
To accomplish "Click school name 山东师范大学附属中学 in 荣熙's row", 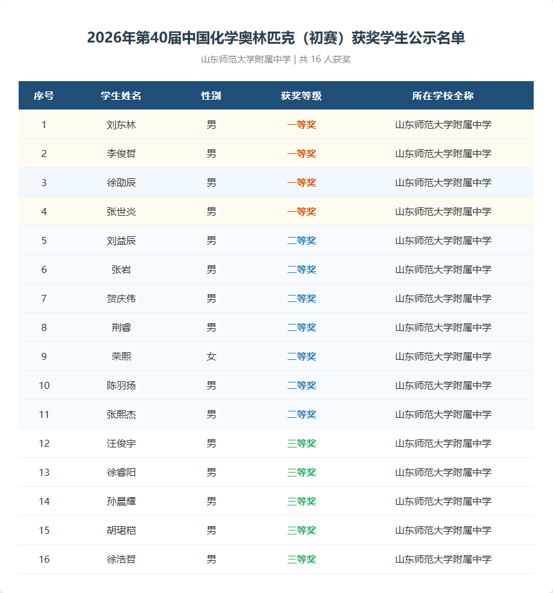I will click(x=443, y=356).
